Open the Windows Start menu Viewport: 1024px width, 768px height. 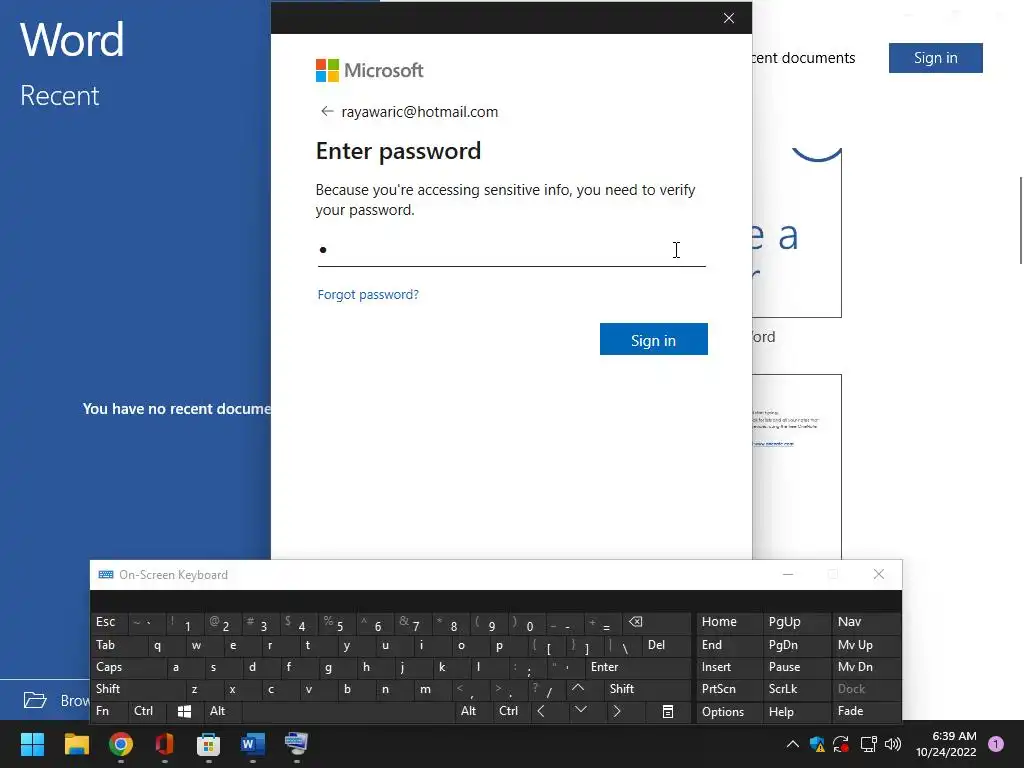pos(33,744)
